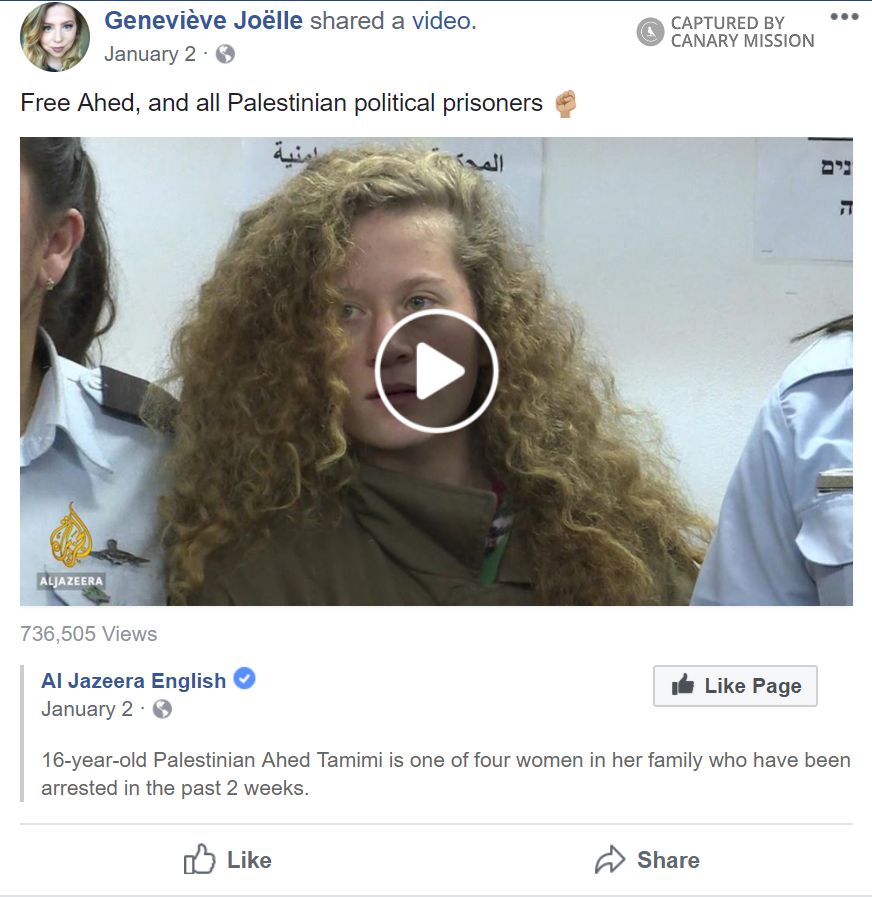Click the Share label text
Image resolution: width=872 pixels, height=897 pixels.
coord(668,860)
